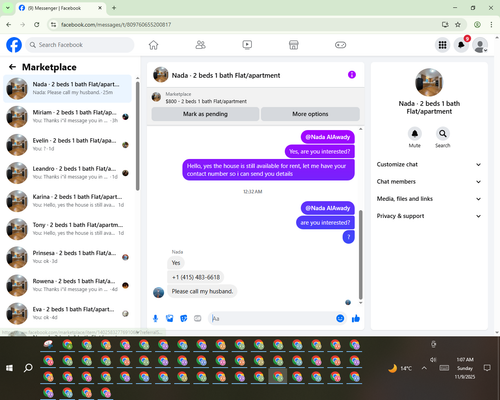
Task: Reload the page
Action: click(x=37, y=24)
